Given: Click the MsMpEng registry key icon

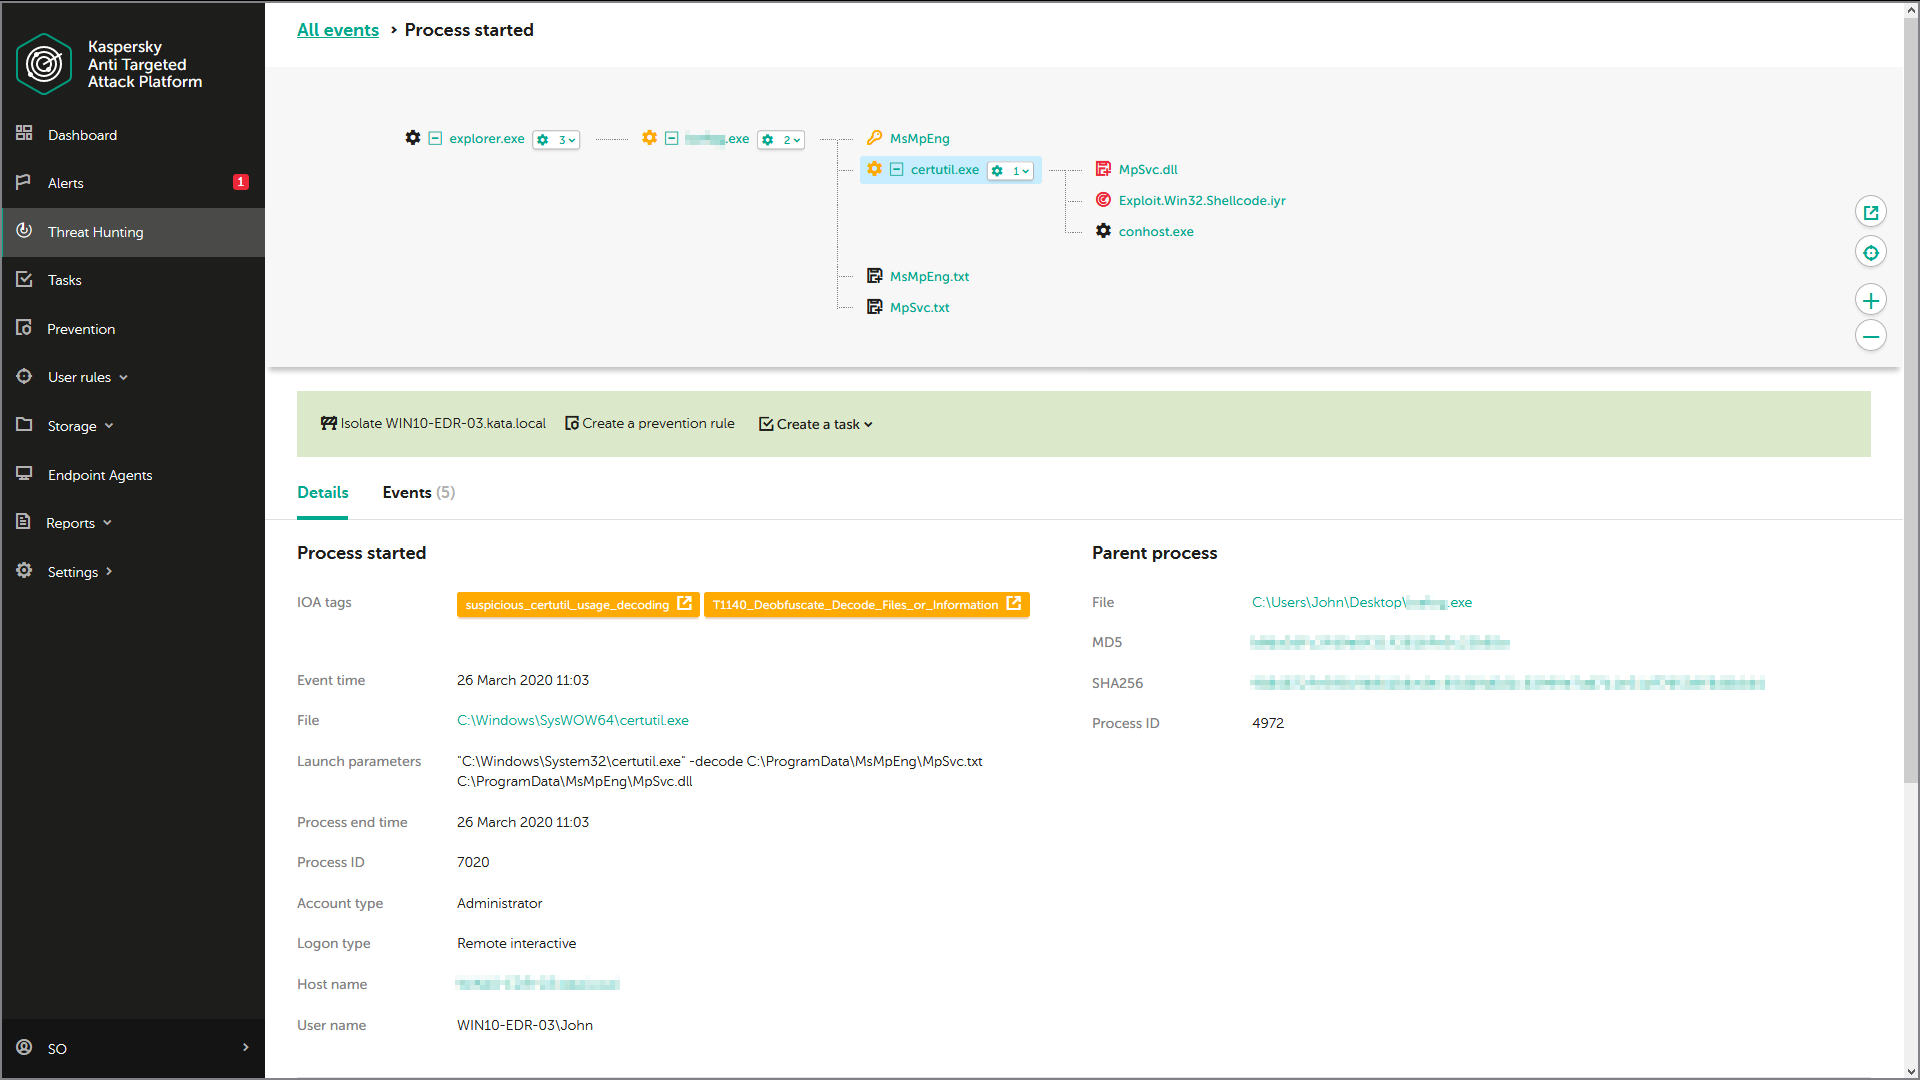Looking at the screenshot, I should coord(874,138).
